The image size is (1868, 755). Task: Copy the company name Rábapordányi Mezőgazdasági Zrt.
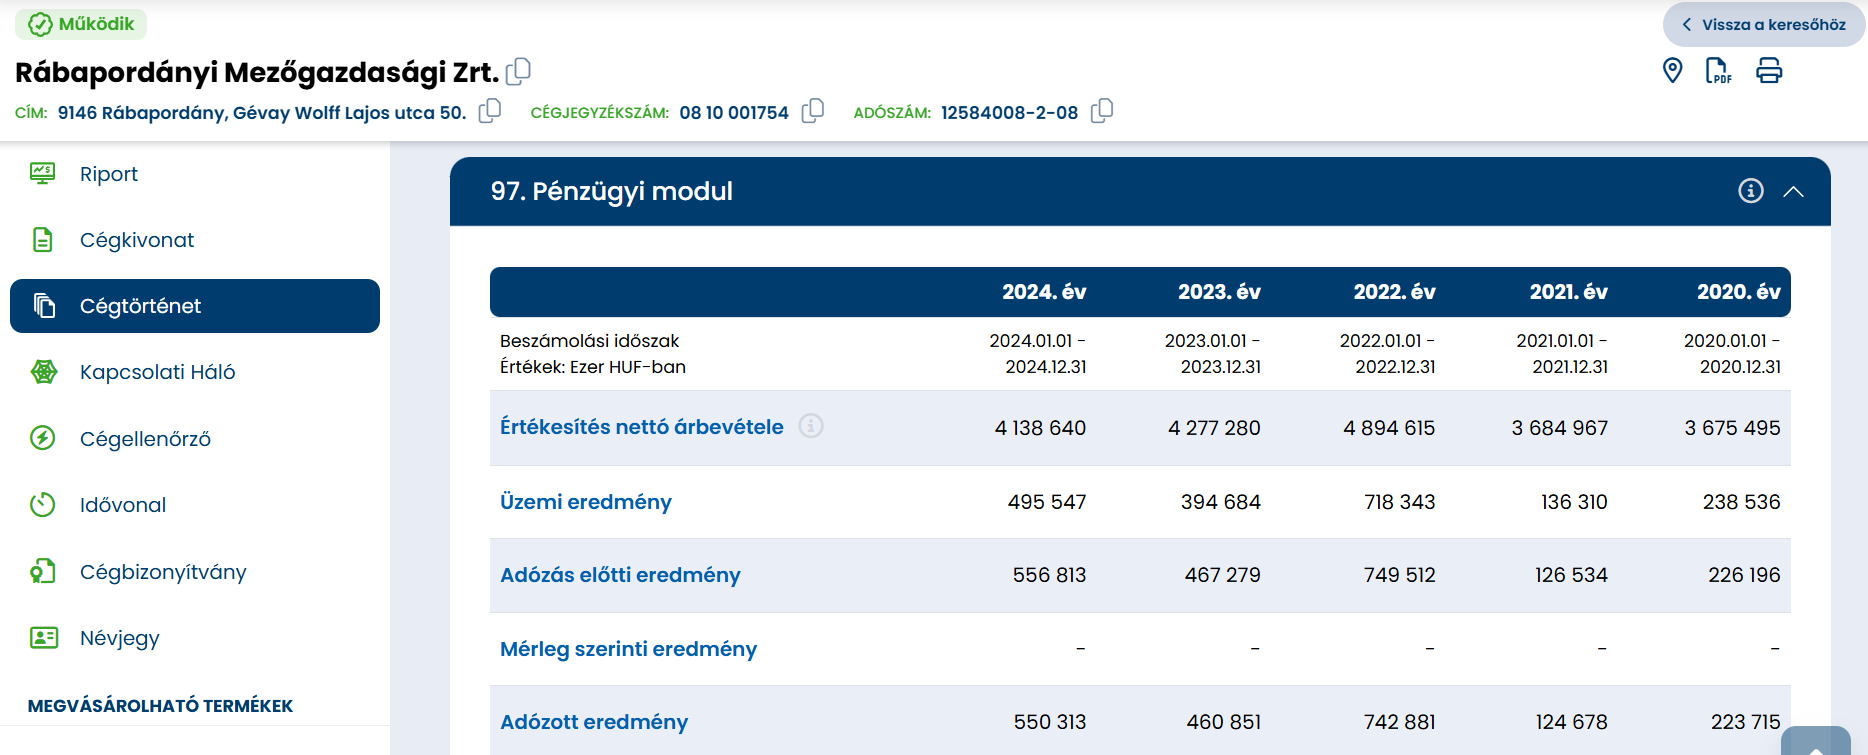click(518, 71)
